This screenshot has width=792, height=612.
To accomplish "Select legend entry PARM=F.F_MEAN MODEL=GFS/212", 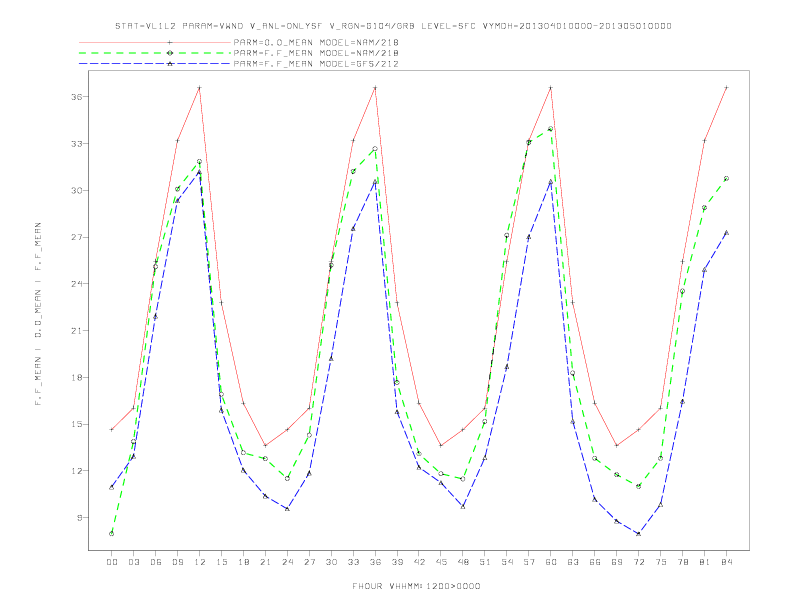I will [316, 64].
